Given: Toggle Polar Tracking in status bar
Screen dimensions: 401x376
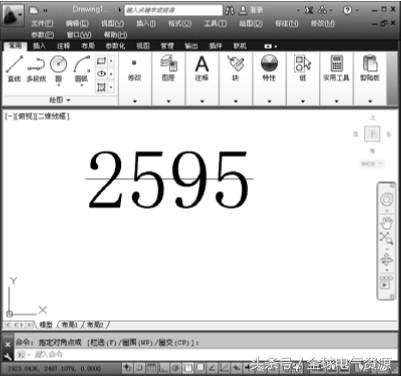Looking at the screenshot, I should 176,368.
